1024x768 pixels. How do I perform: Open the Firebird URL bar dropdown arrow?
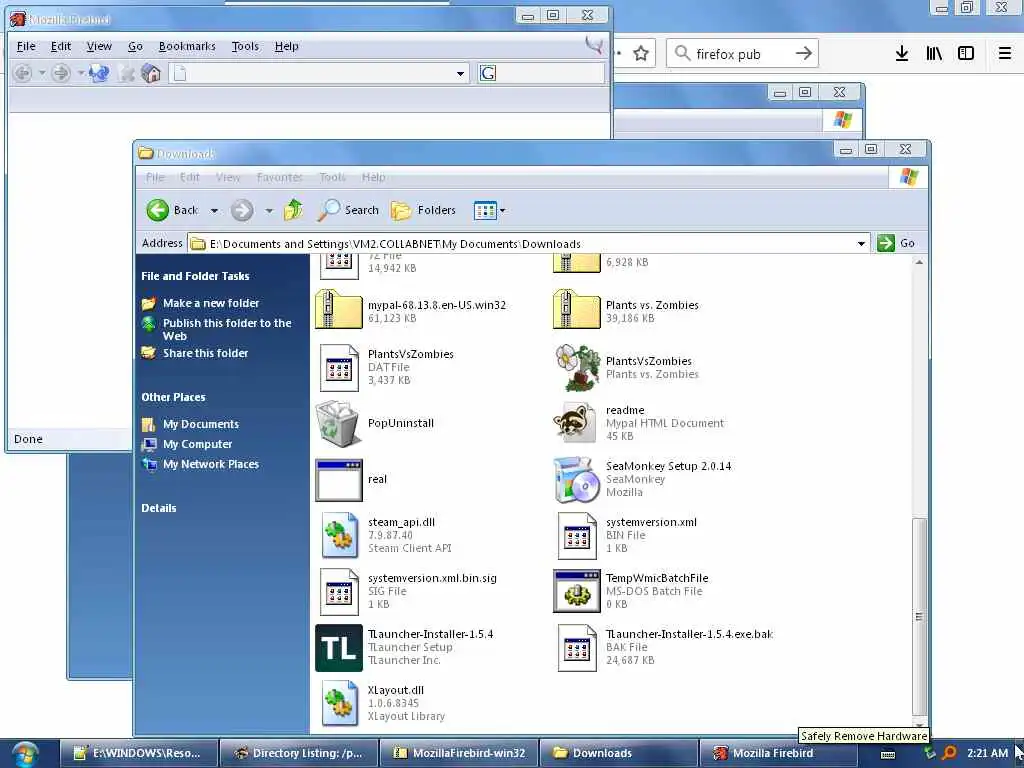(x=460, y=74)
